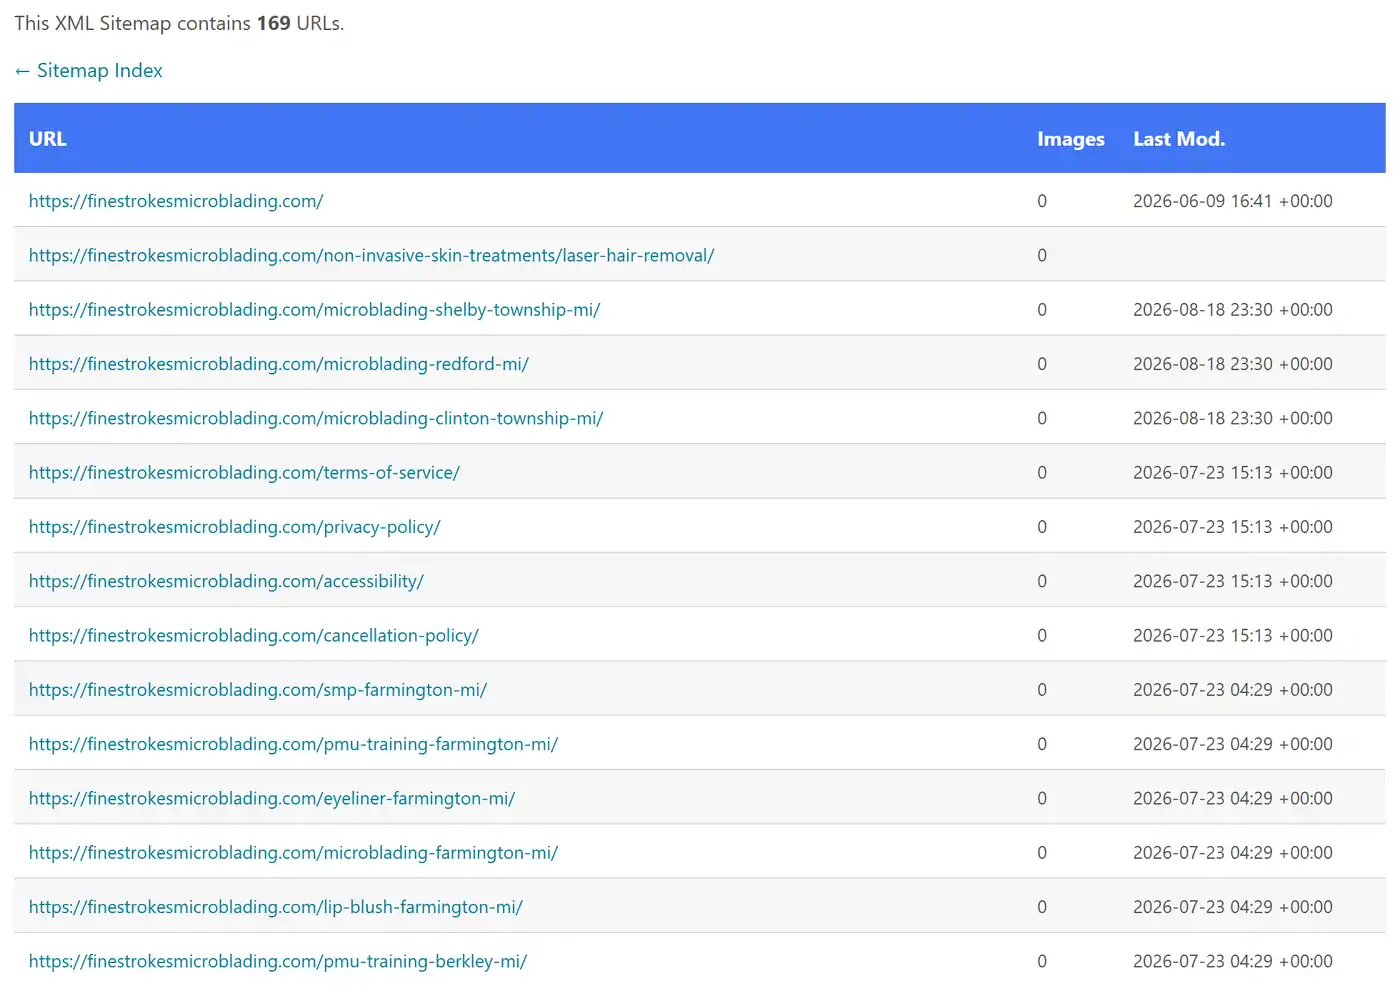Click the image count for laser-hair-removal row

(x=1042, y=255)
